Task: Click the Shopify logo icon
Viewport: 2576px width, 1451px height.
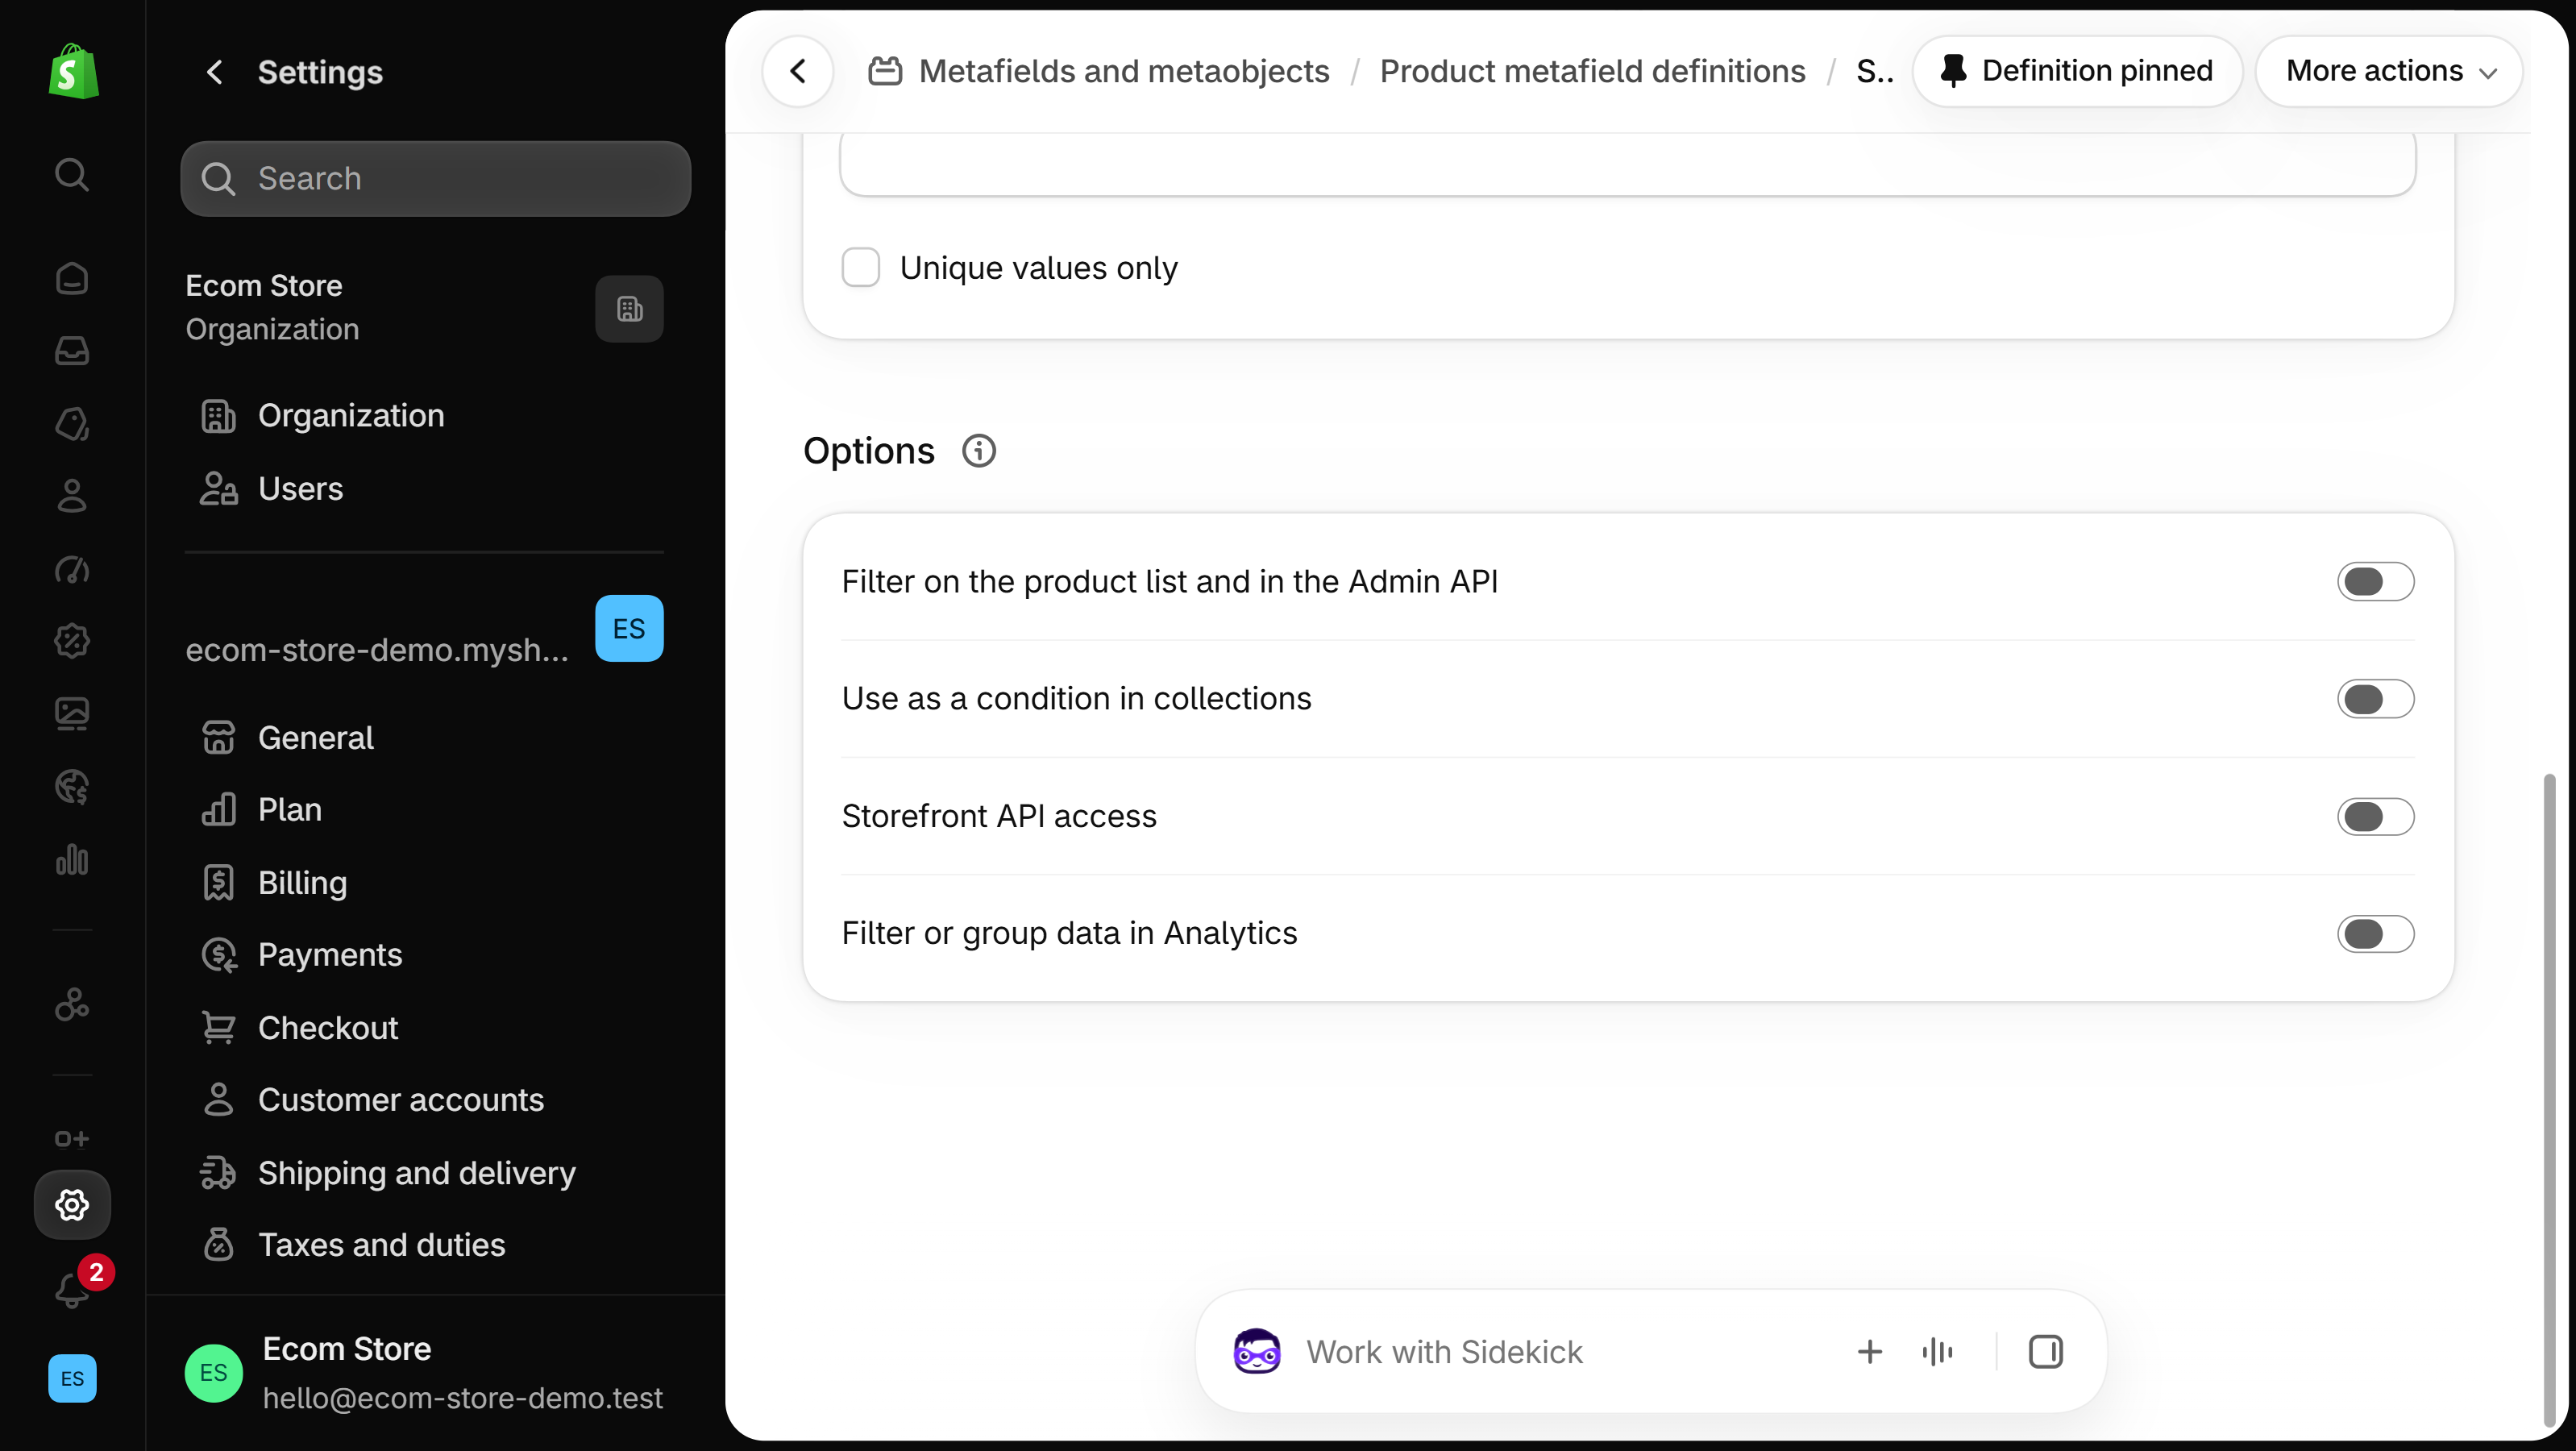Action: click(x=73, y=71)
